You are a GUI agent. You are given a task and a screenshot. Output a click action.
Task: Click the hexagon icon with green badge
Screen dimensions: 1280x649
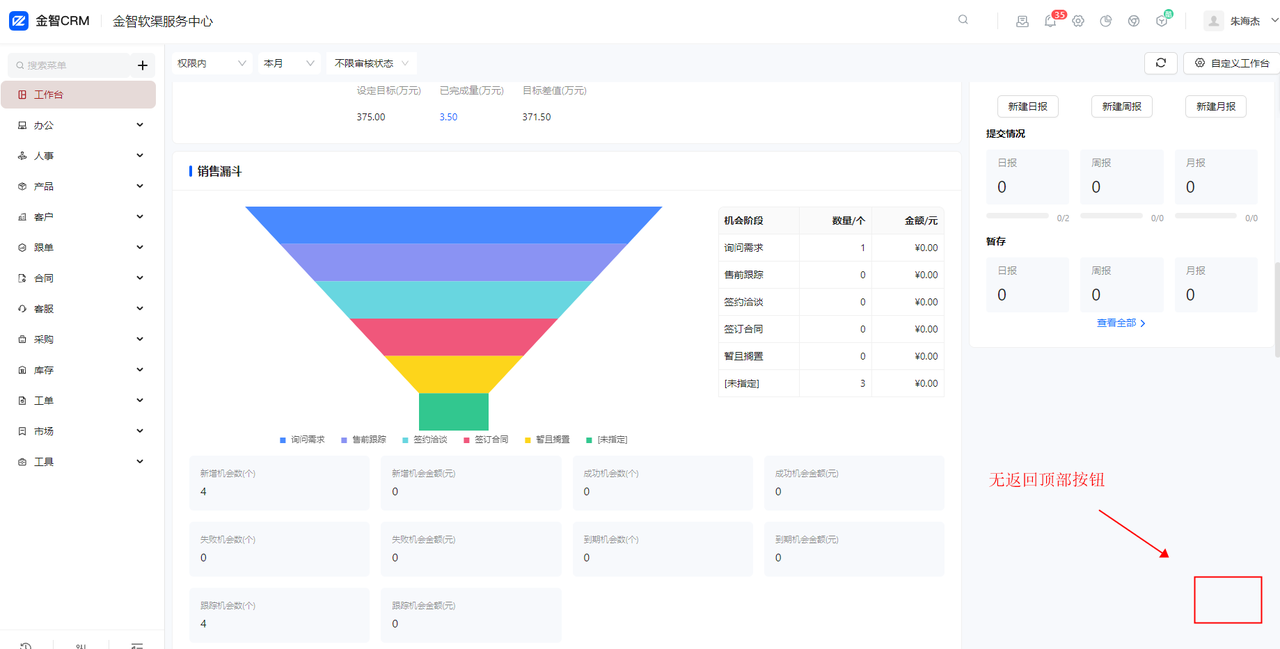pos(1162,21)
